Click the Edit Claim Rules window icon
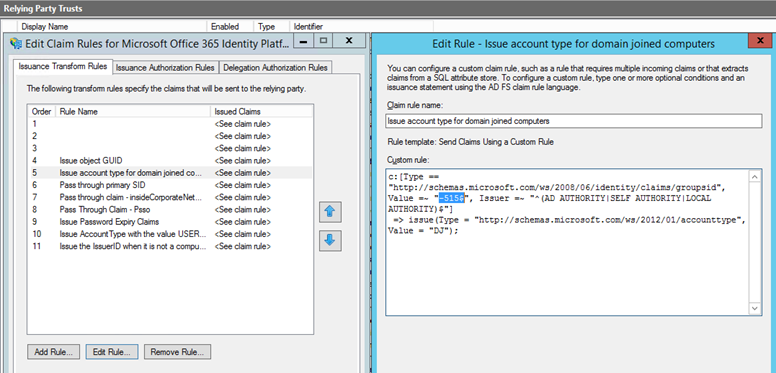Image resolution: width=776 pixels, height=373 pixels. coord(16,44)
